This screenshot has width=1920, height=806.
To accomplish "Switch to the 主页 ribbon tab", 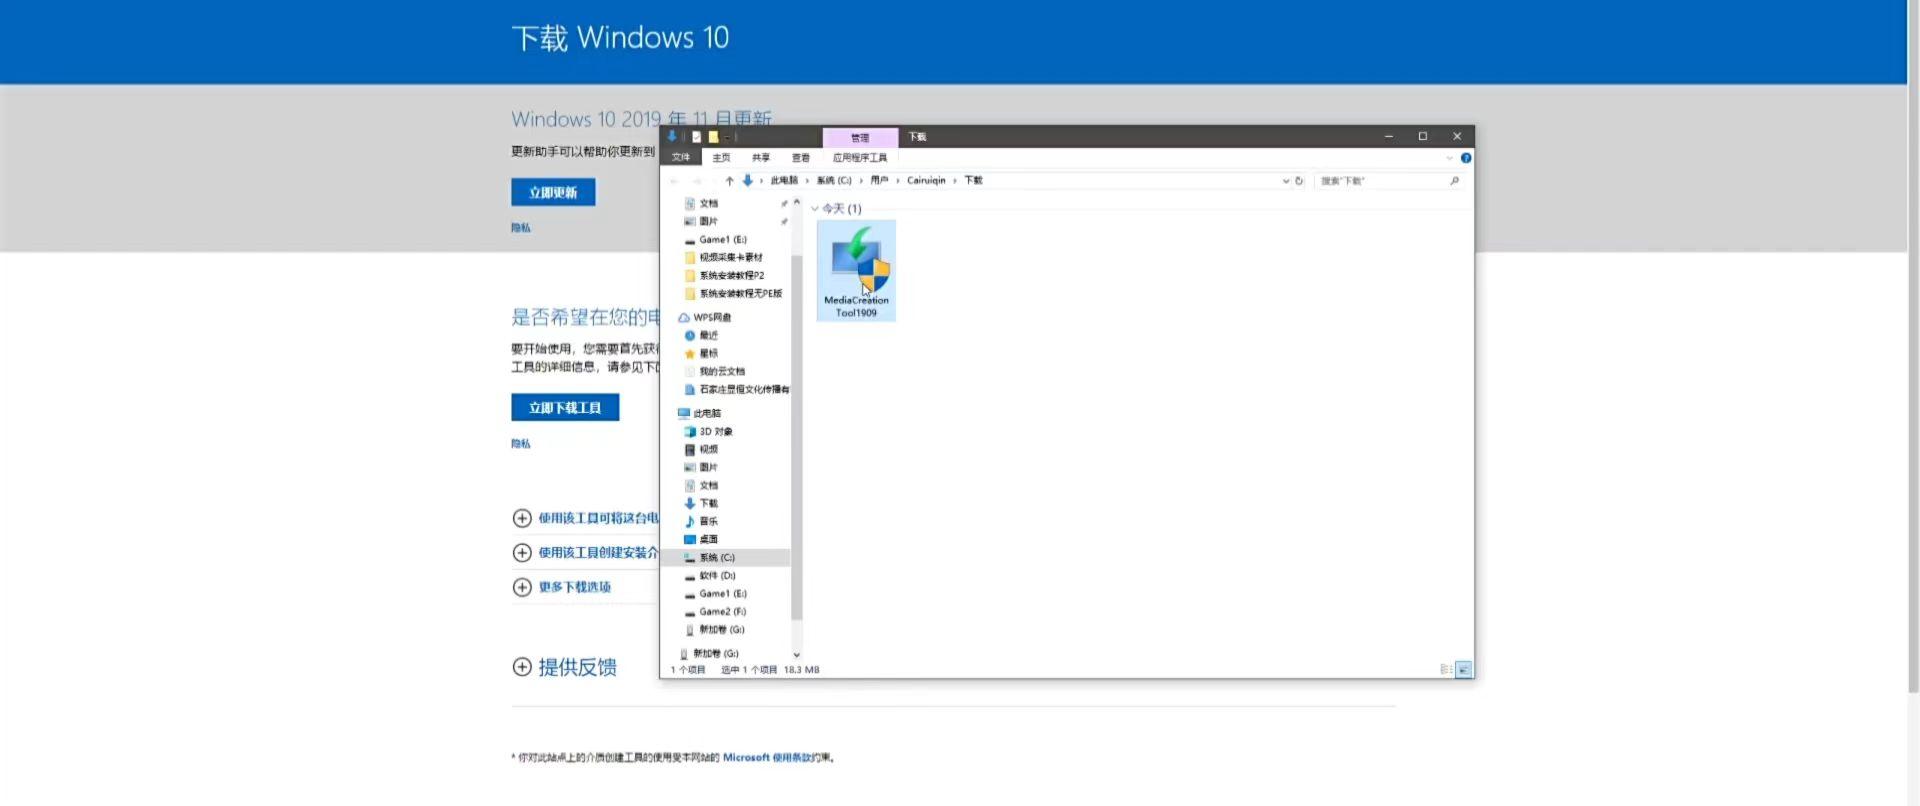I will 721,157.
